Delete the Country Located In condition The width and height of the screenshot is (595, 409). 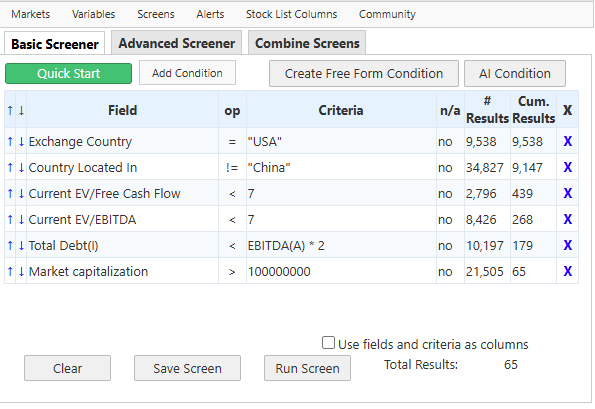(x=567, y=167)
